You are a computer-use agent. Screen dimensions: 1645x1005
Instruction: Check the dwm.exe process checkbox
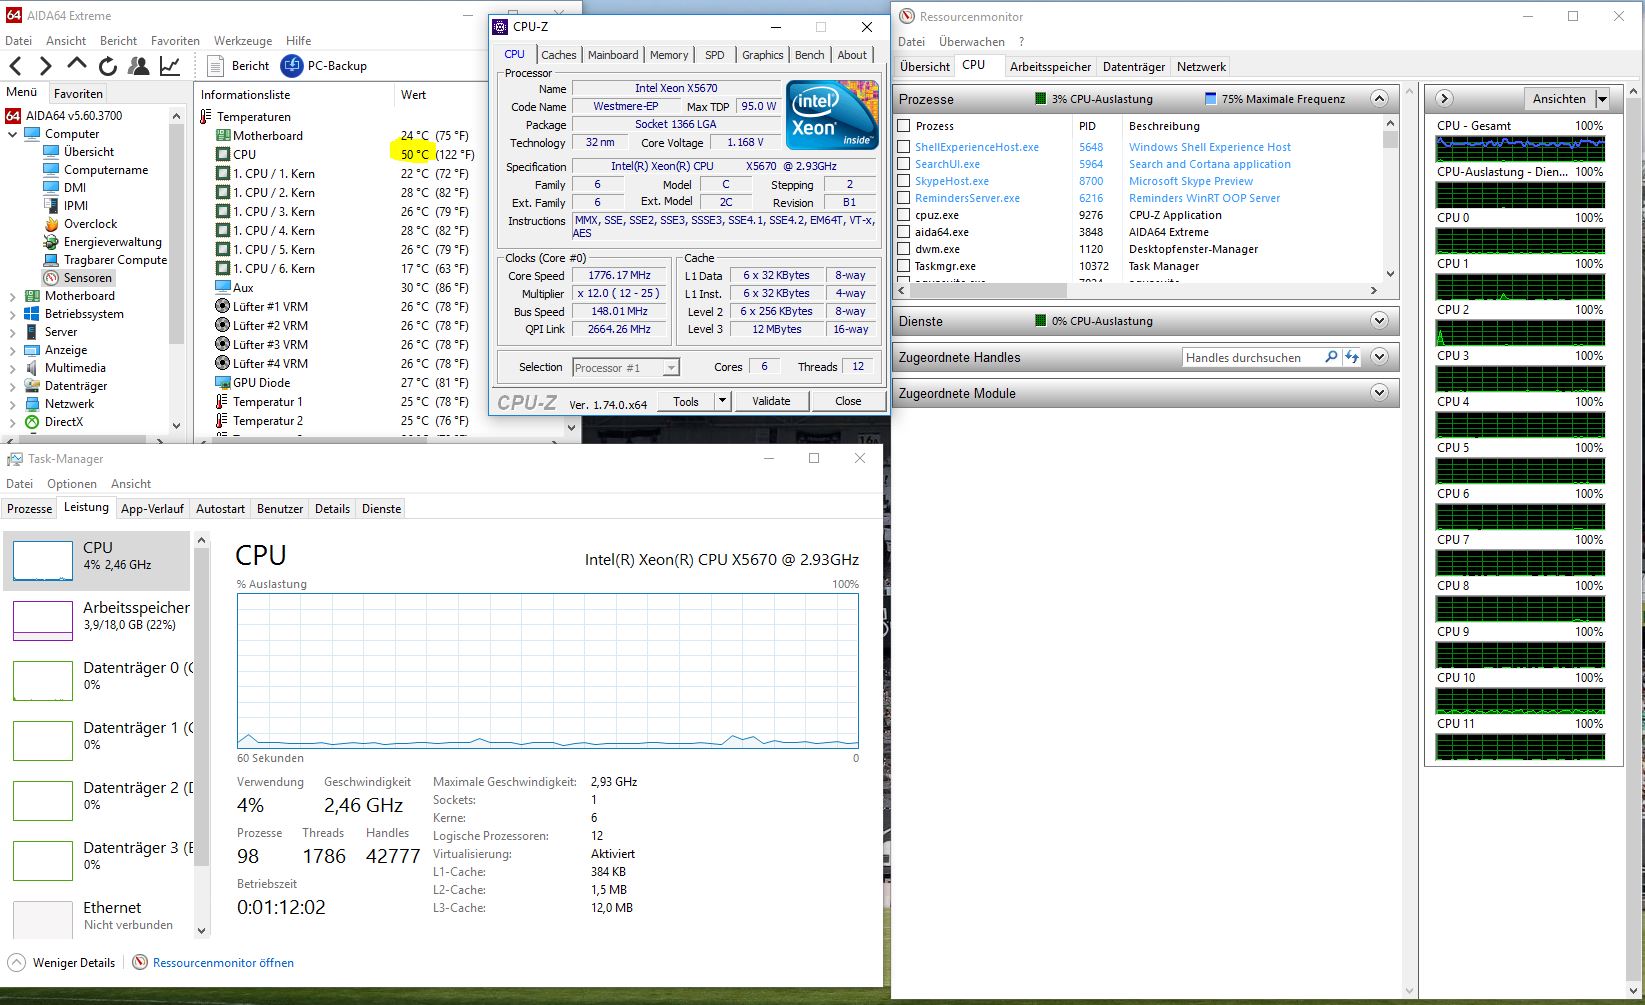(x=904, y=249)
